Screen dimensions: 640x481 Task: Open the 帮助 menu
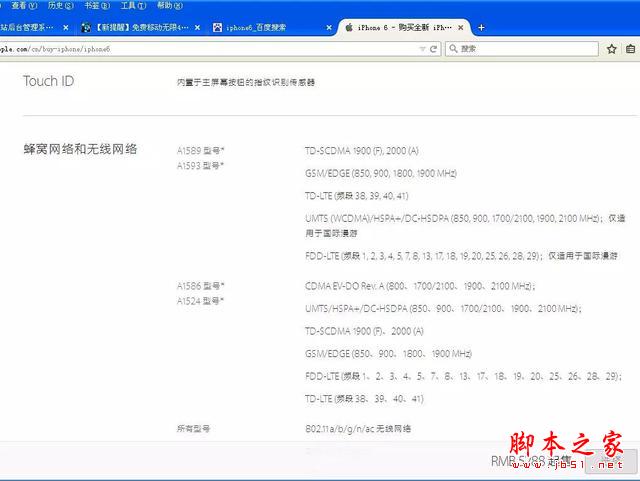click(x=163, y=6)
